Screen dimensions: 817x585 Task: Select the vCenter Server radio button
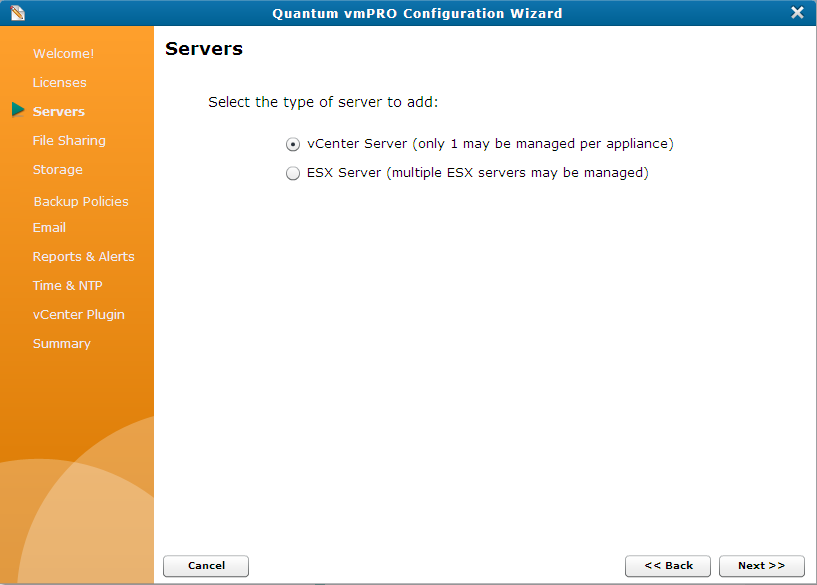click(293, 143)
